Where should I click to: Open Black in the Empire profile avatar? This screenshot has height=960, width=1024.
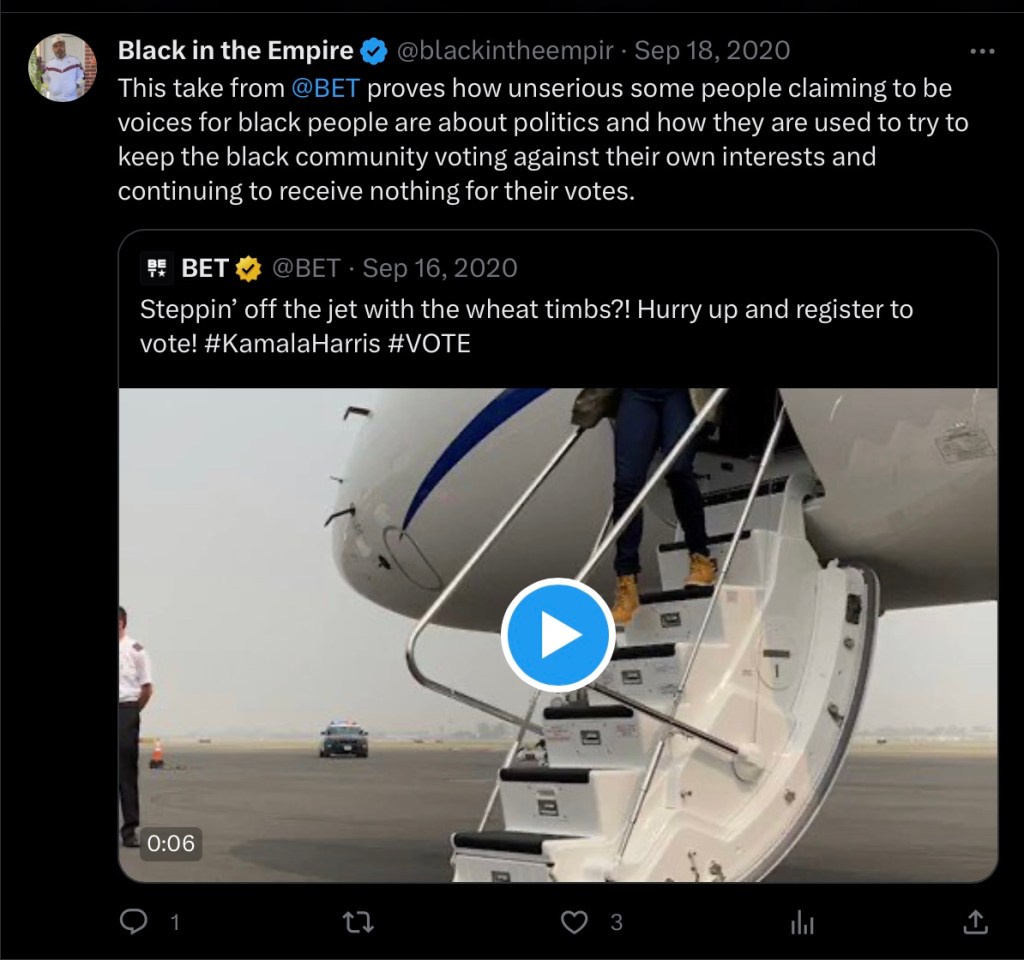click(62, 68)
